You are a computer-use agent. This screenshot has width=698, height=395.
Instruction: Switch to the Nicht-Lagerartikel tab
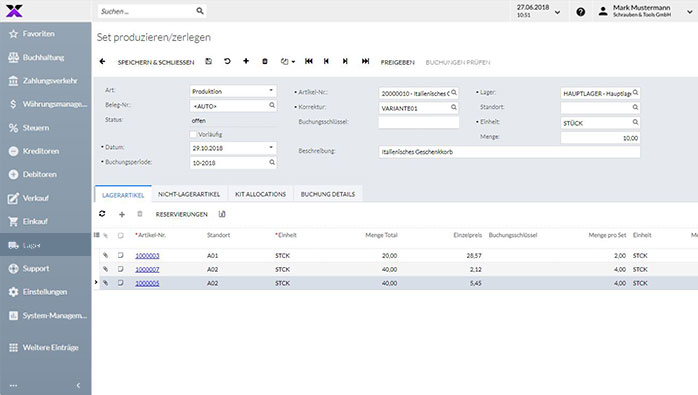point(189,194)
